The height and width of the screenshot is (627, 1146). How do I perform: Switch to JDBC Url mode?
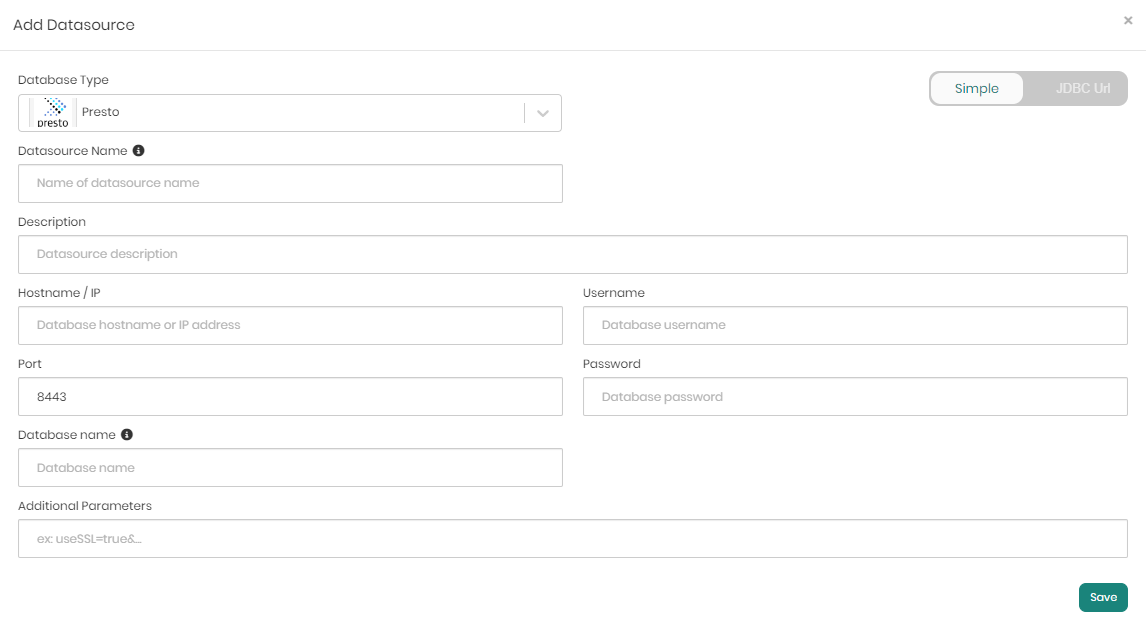[x=1082, y=89]
